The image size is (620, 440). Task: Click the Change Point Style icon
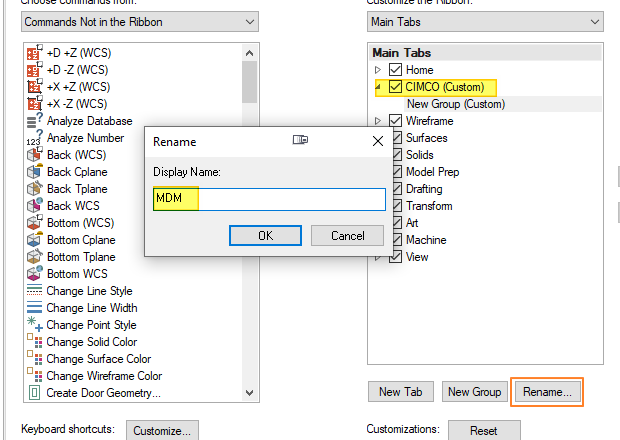(34, 325)
